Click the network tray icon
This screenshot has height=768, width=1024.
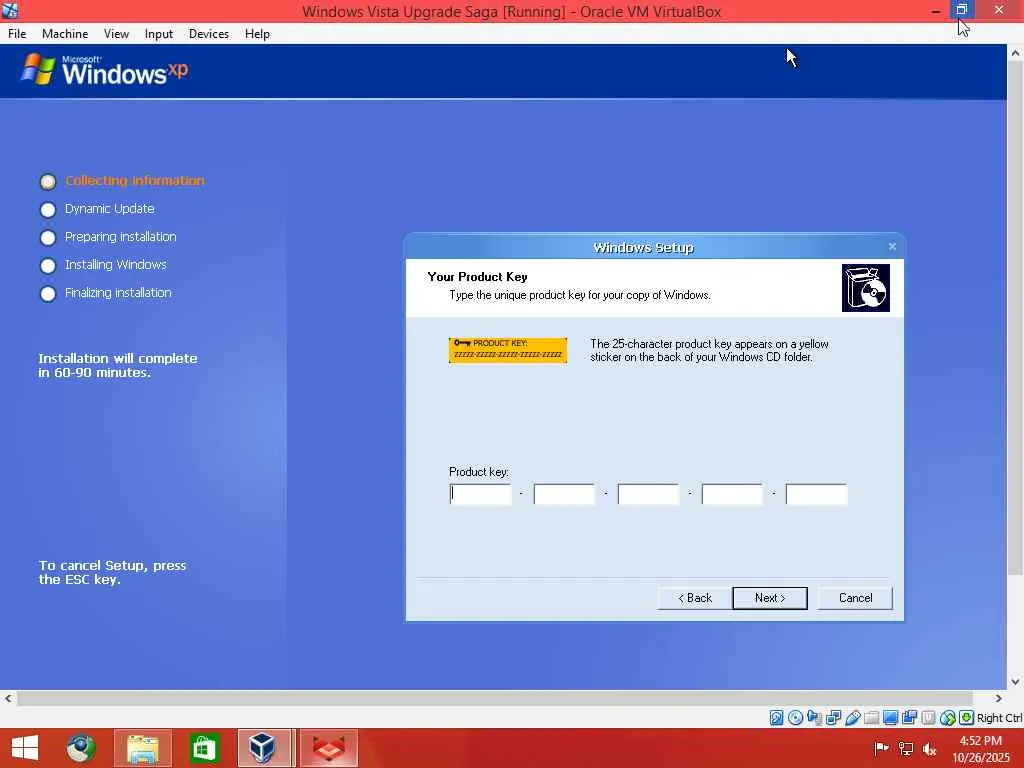[x=906, y=748]
